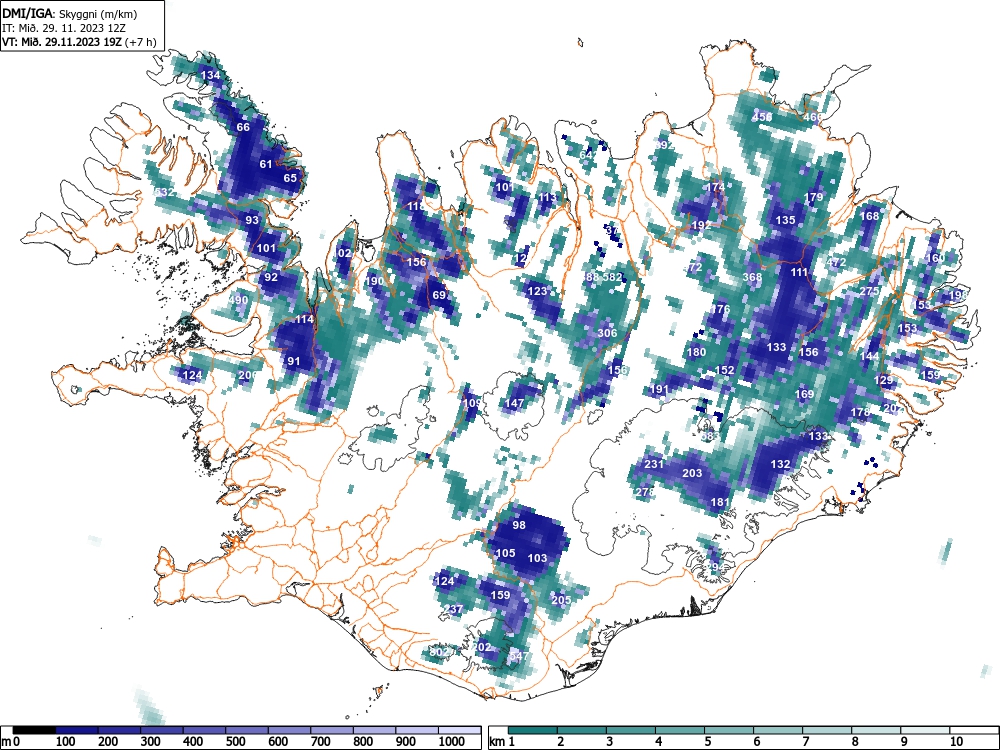Click the visibility value 237
The height and width of the screenshot is (750, 1000).
453,609
